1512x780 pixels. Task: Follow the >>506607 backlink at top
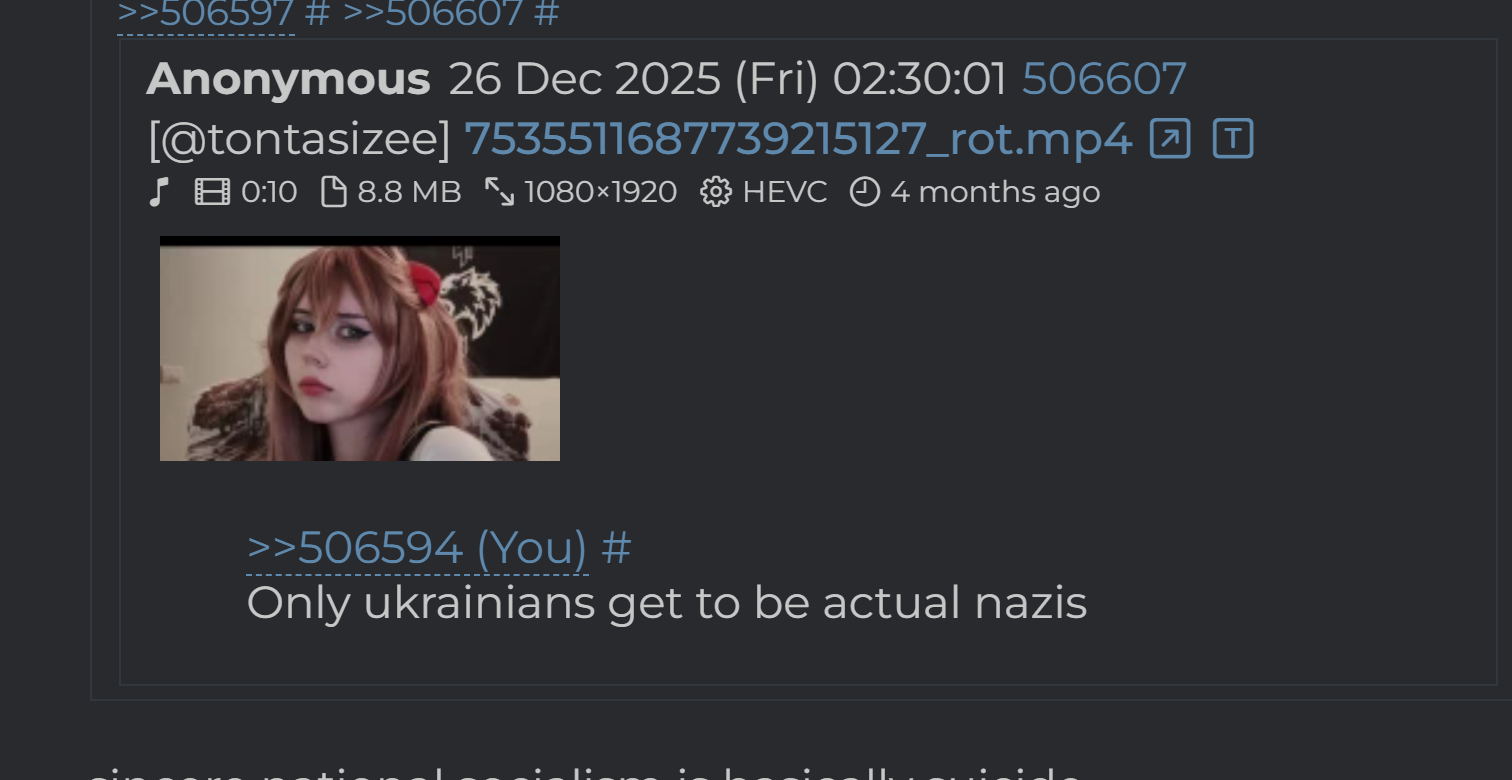coord(433,14)
